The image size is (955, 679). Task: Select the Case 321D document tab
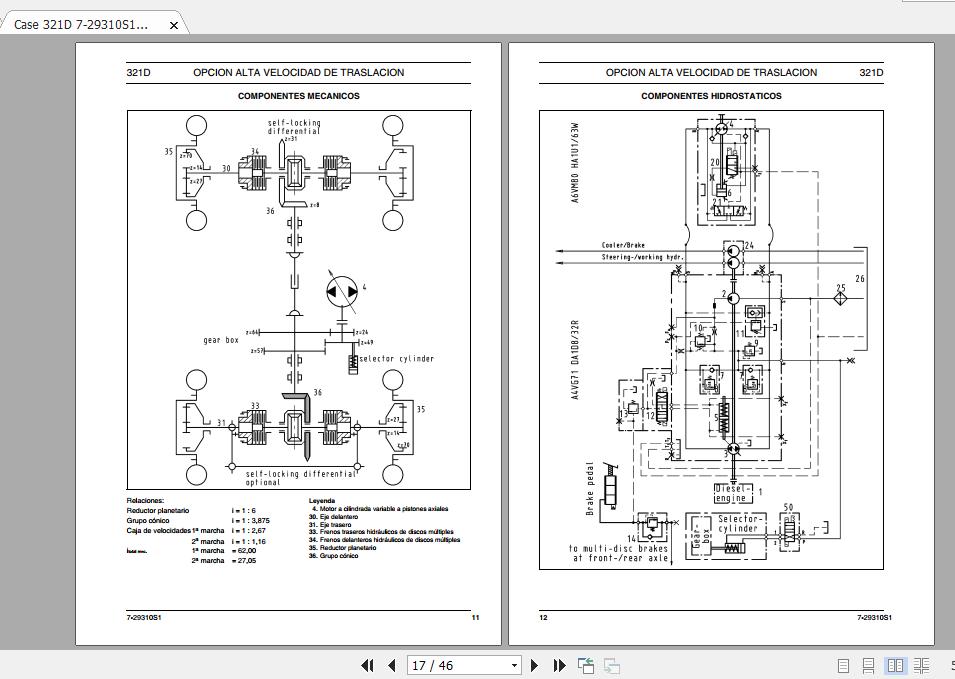coord(82,25)
